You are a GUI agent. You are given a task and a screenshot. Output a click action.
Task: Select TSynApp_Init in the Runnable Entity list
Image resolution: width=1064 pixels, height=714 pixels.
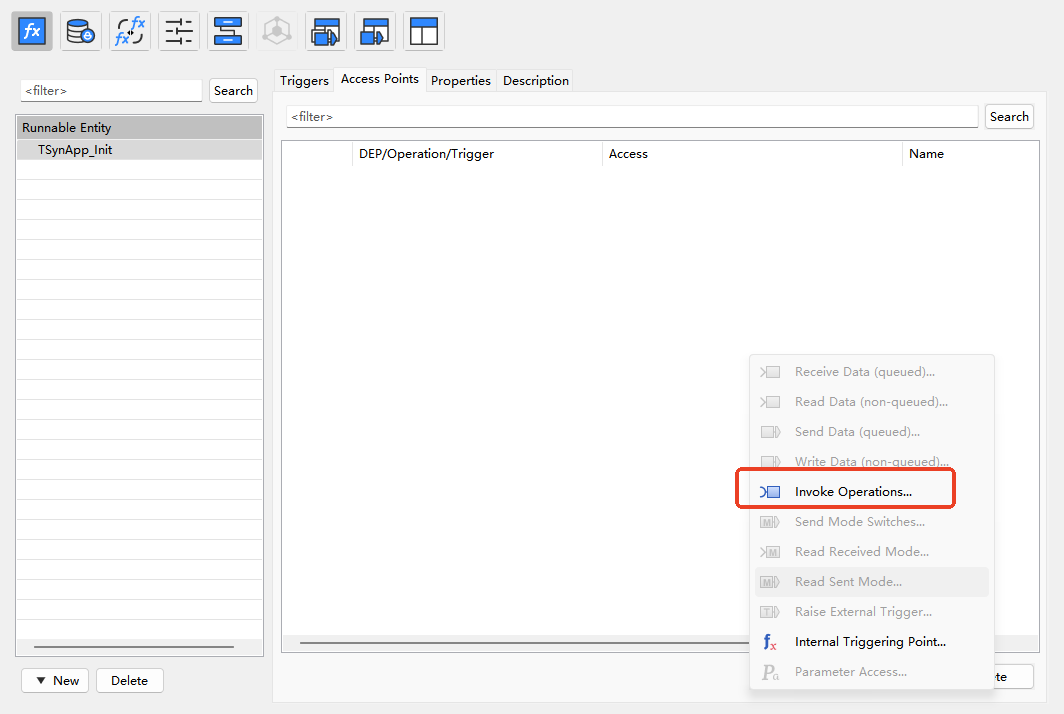click(x=75, y=150)
